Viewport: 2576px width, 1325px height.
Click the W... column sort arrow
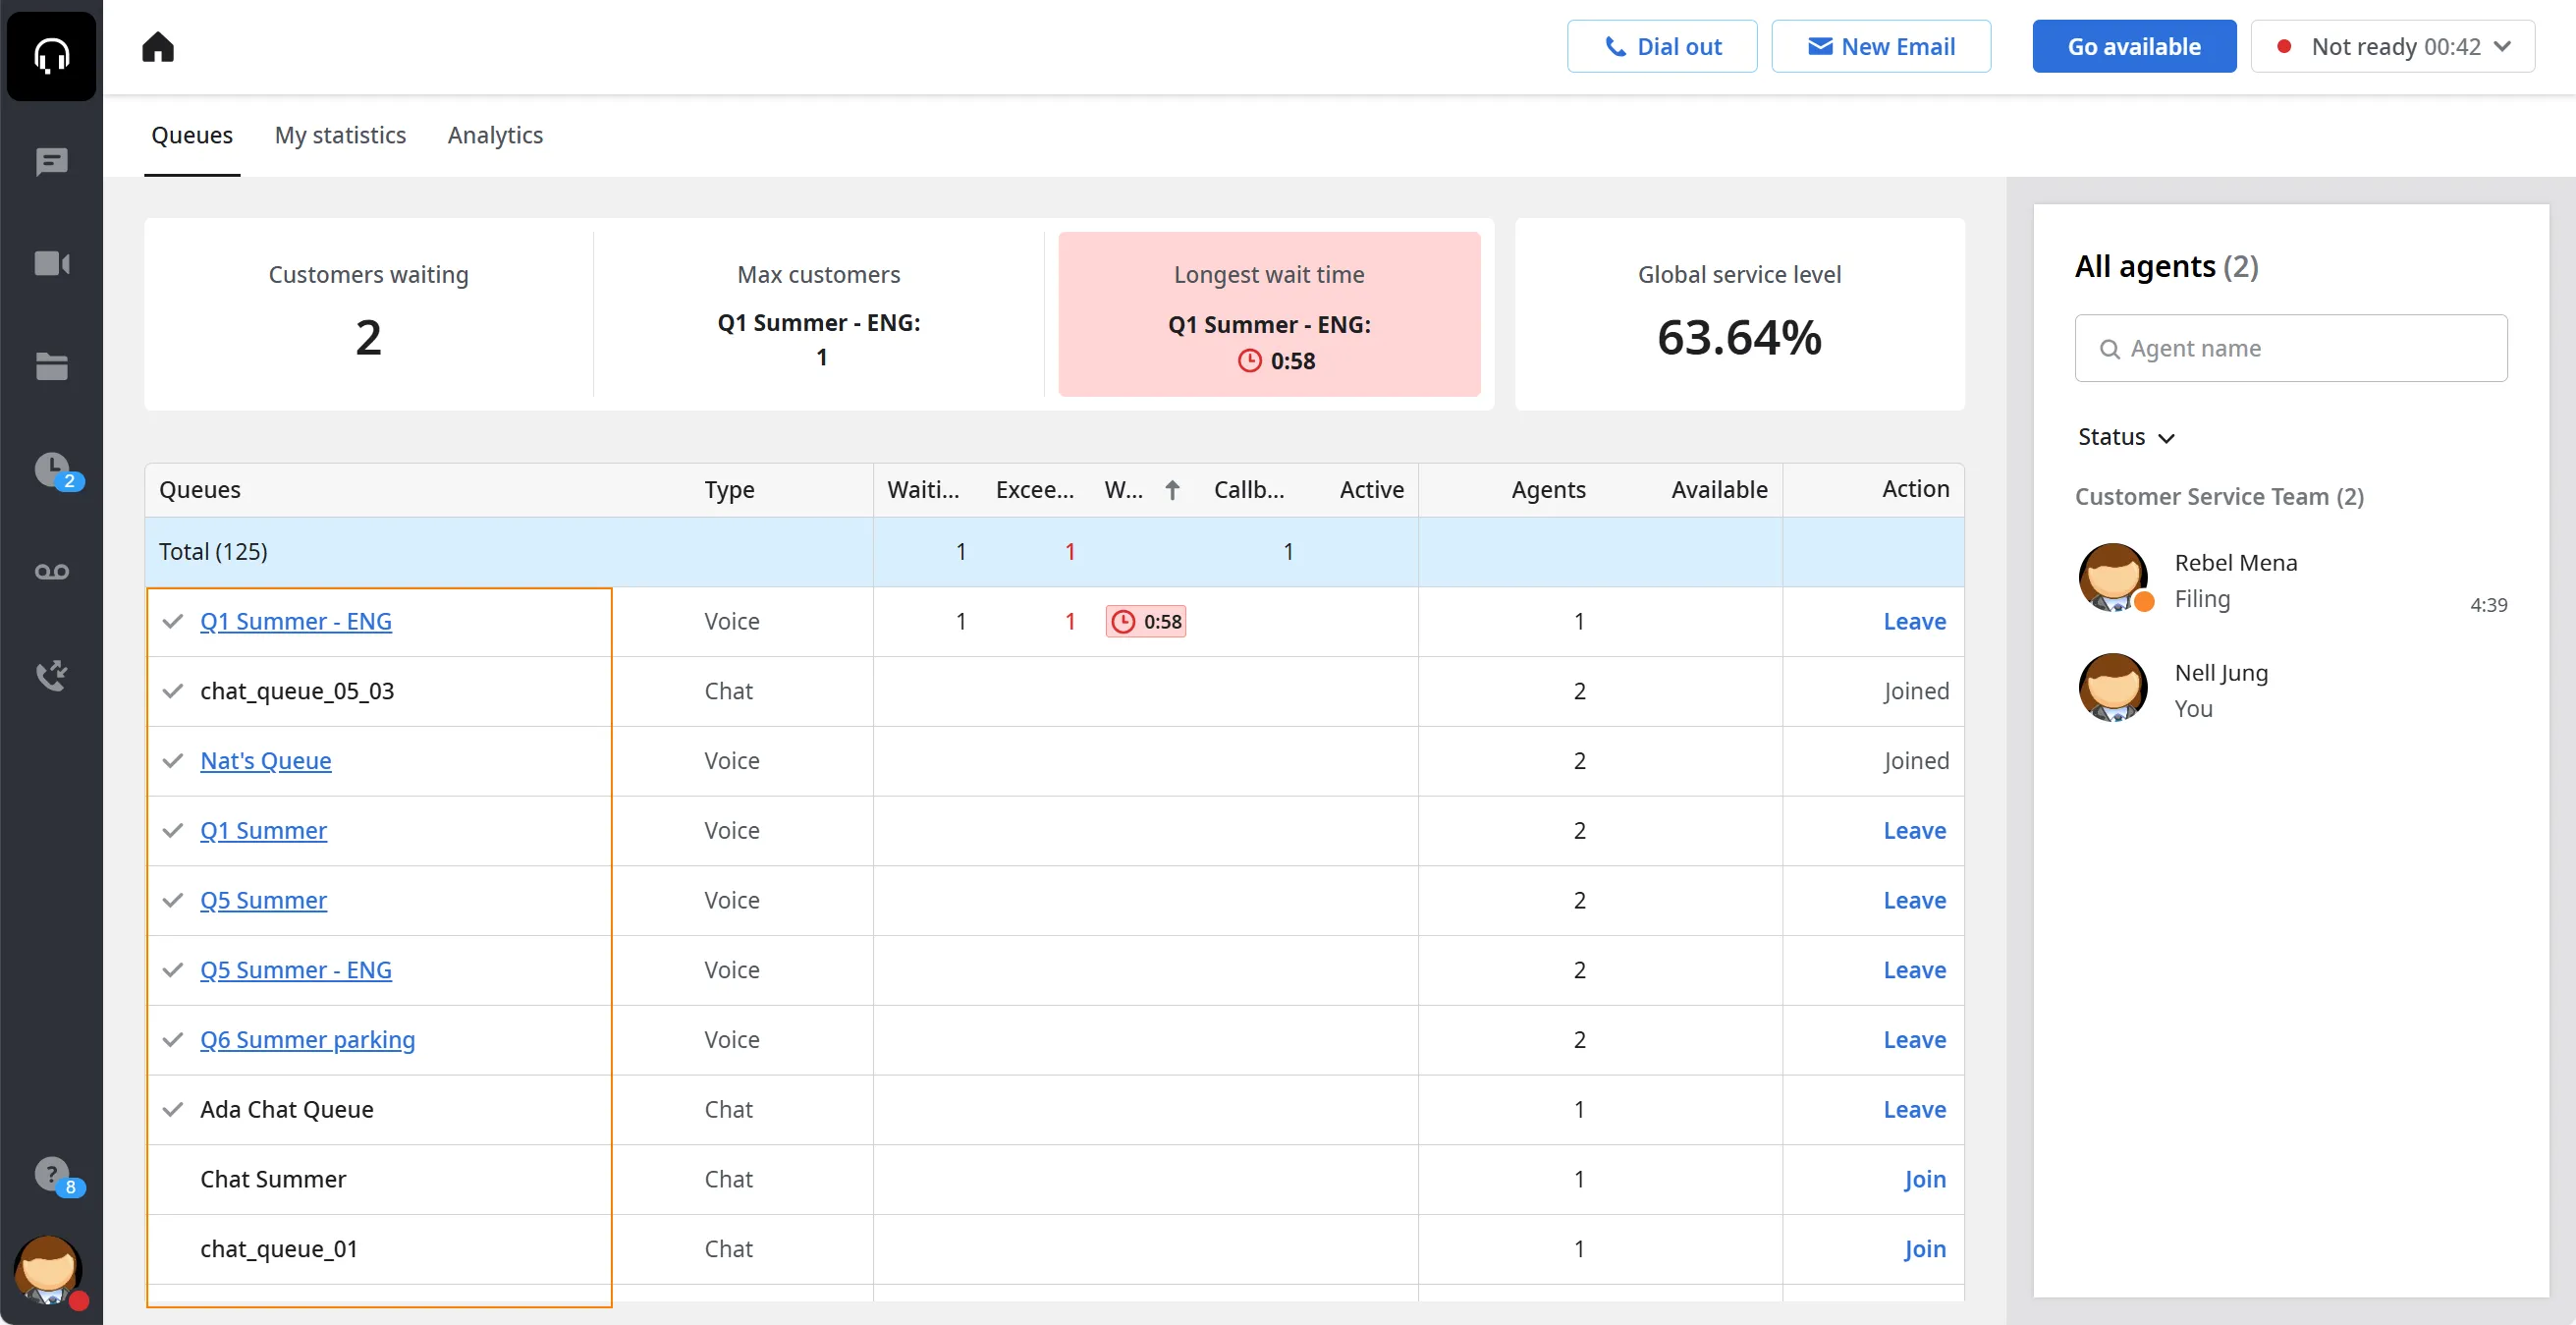pos(1172,490)
